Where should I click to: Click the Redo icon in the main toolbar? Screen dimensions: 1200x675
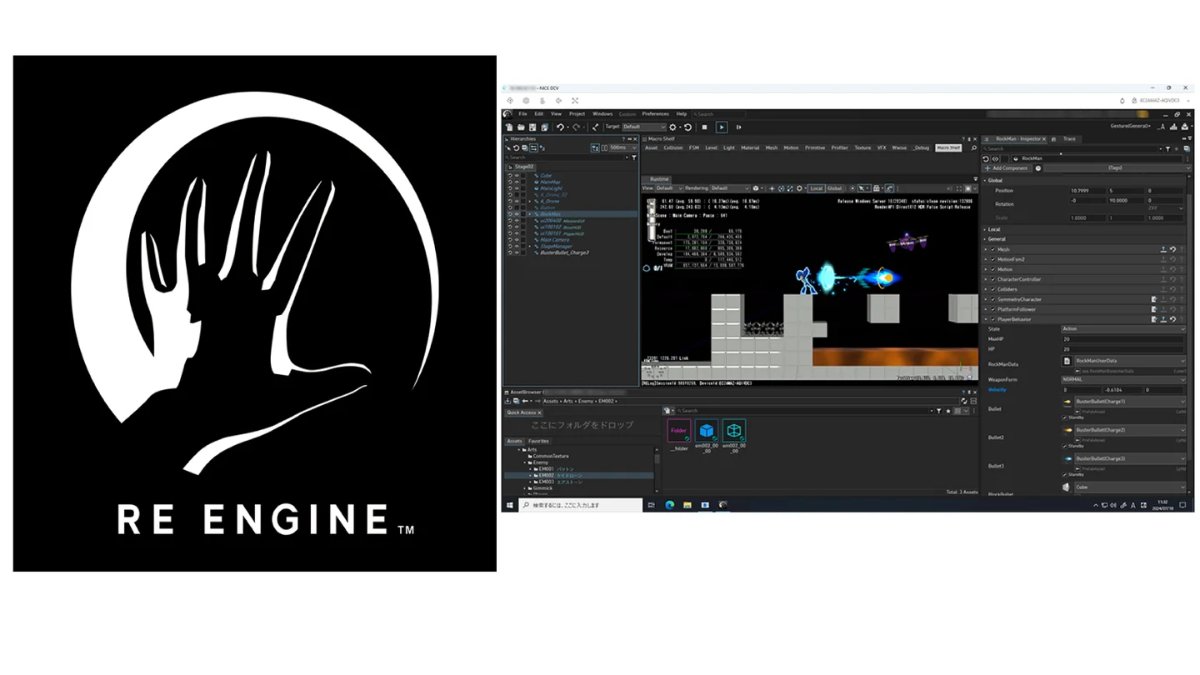[x=576, y=127]
